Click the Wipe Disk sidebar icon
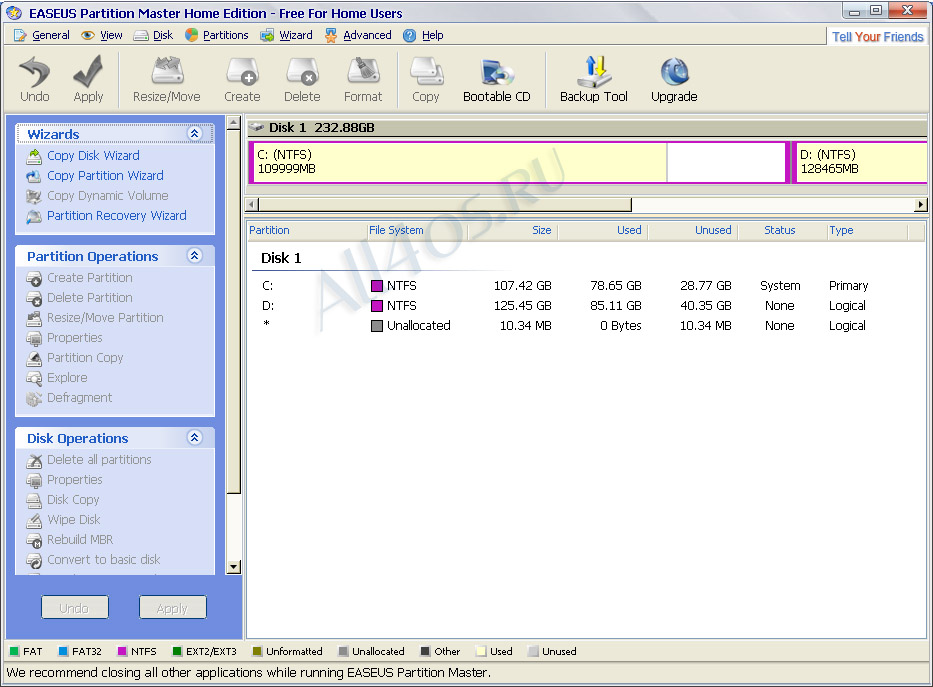 pos(34,520)
